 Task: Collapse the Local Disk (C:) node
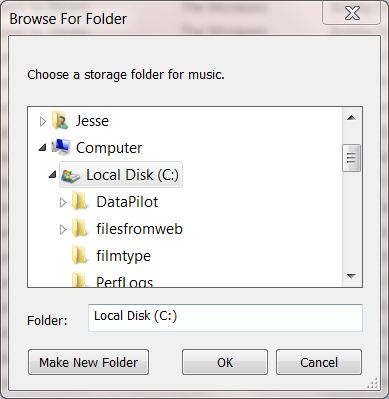[52, 174]
